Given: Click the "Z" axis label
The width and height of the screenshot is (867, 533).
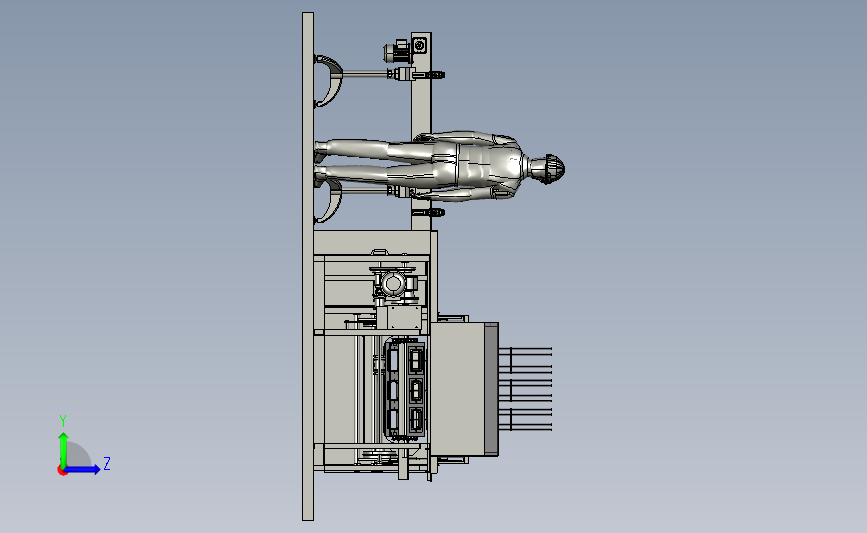Looking at the screenshot, I should (107, 463).
